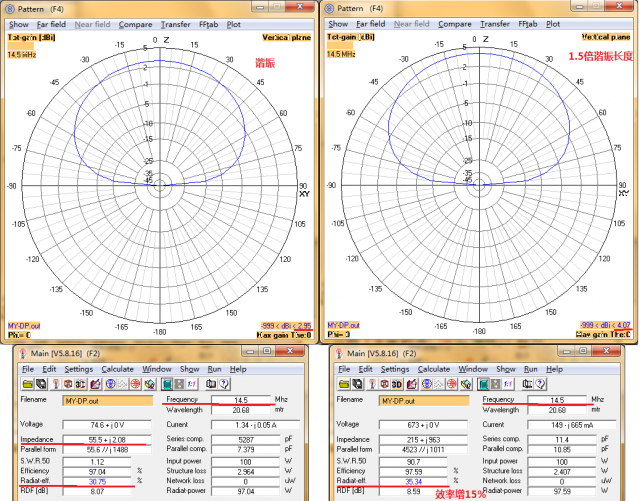Open Window menu in right Main window
Viewport: 640px width, 501px height.
point(473,369)
